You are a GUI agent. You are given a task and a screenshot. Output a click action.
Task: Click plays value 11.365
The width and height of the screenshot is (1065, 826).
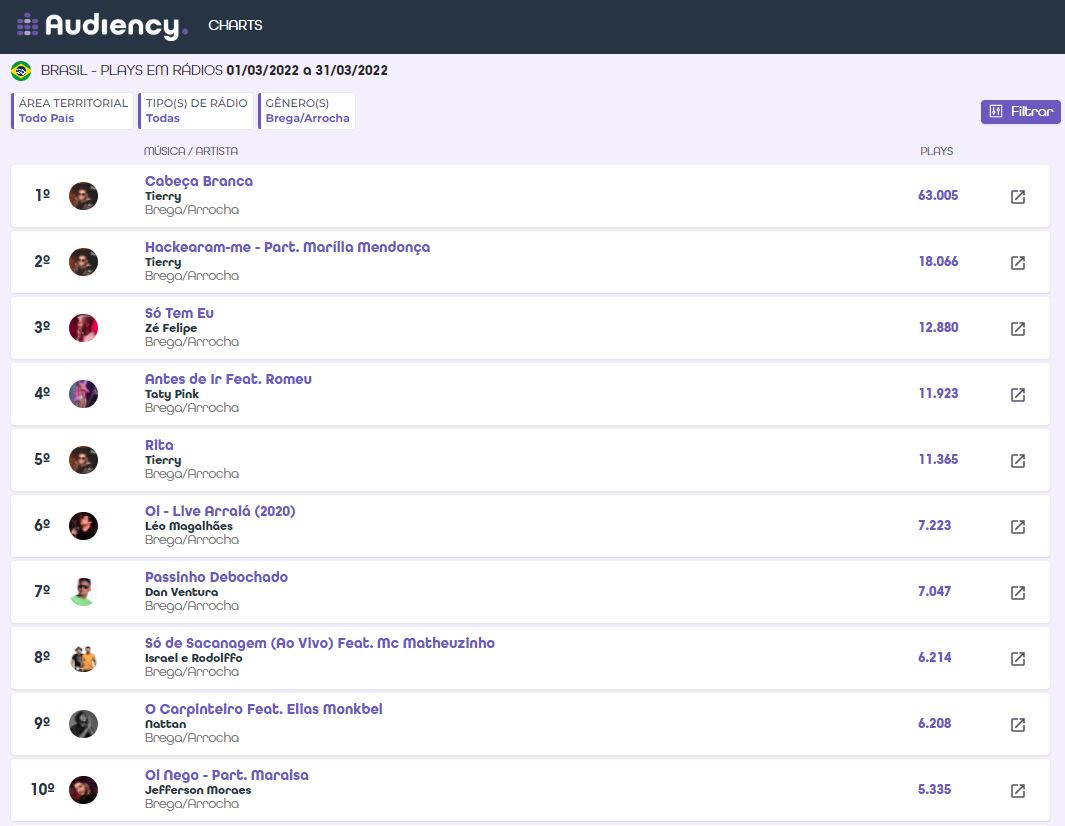coord(939,459)
